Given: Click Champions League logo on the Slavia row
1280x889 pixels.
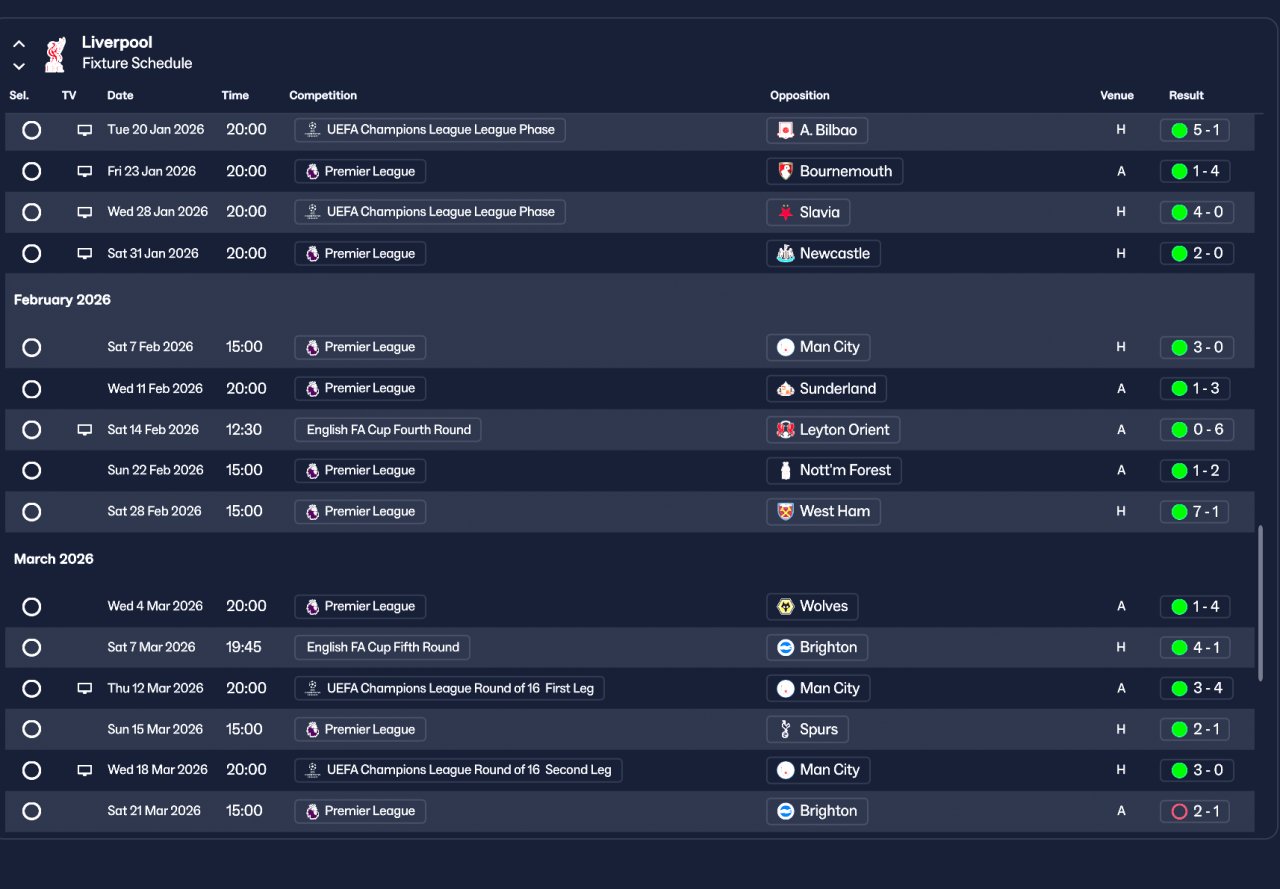Looking at the screenshot, I should [x=312, y=212].
